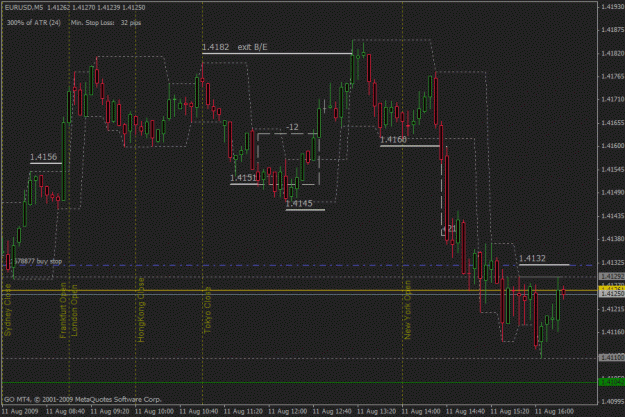Select the 1.4151 price annotation

click(x=243, y=178)
